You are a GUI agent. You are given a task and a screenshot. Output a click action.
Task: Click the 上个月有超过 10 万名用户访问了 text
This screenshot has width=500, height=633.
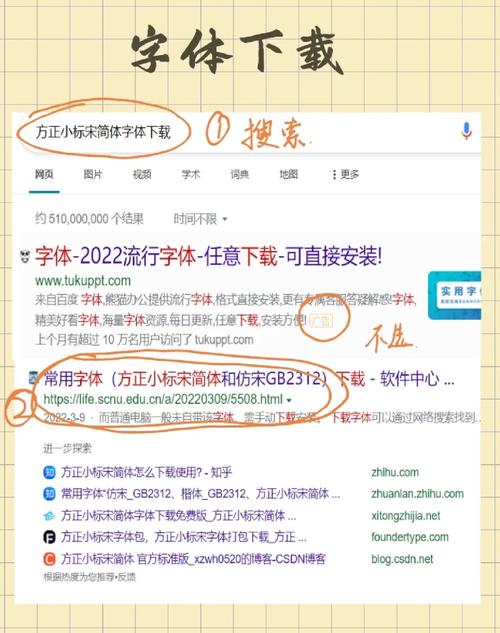[x=144, y=340]
